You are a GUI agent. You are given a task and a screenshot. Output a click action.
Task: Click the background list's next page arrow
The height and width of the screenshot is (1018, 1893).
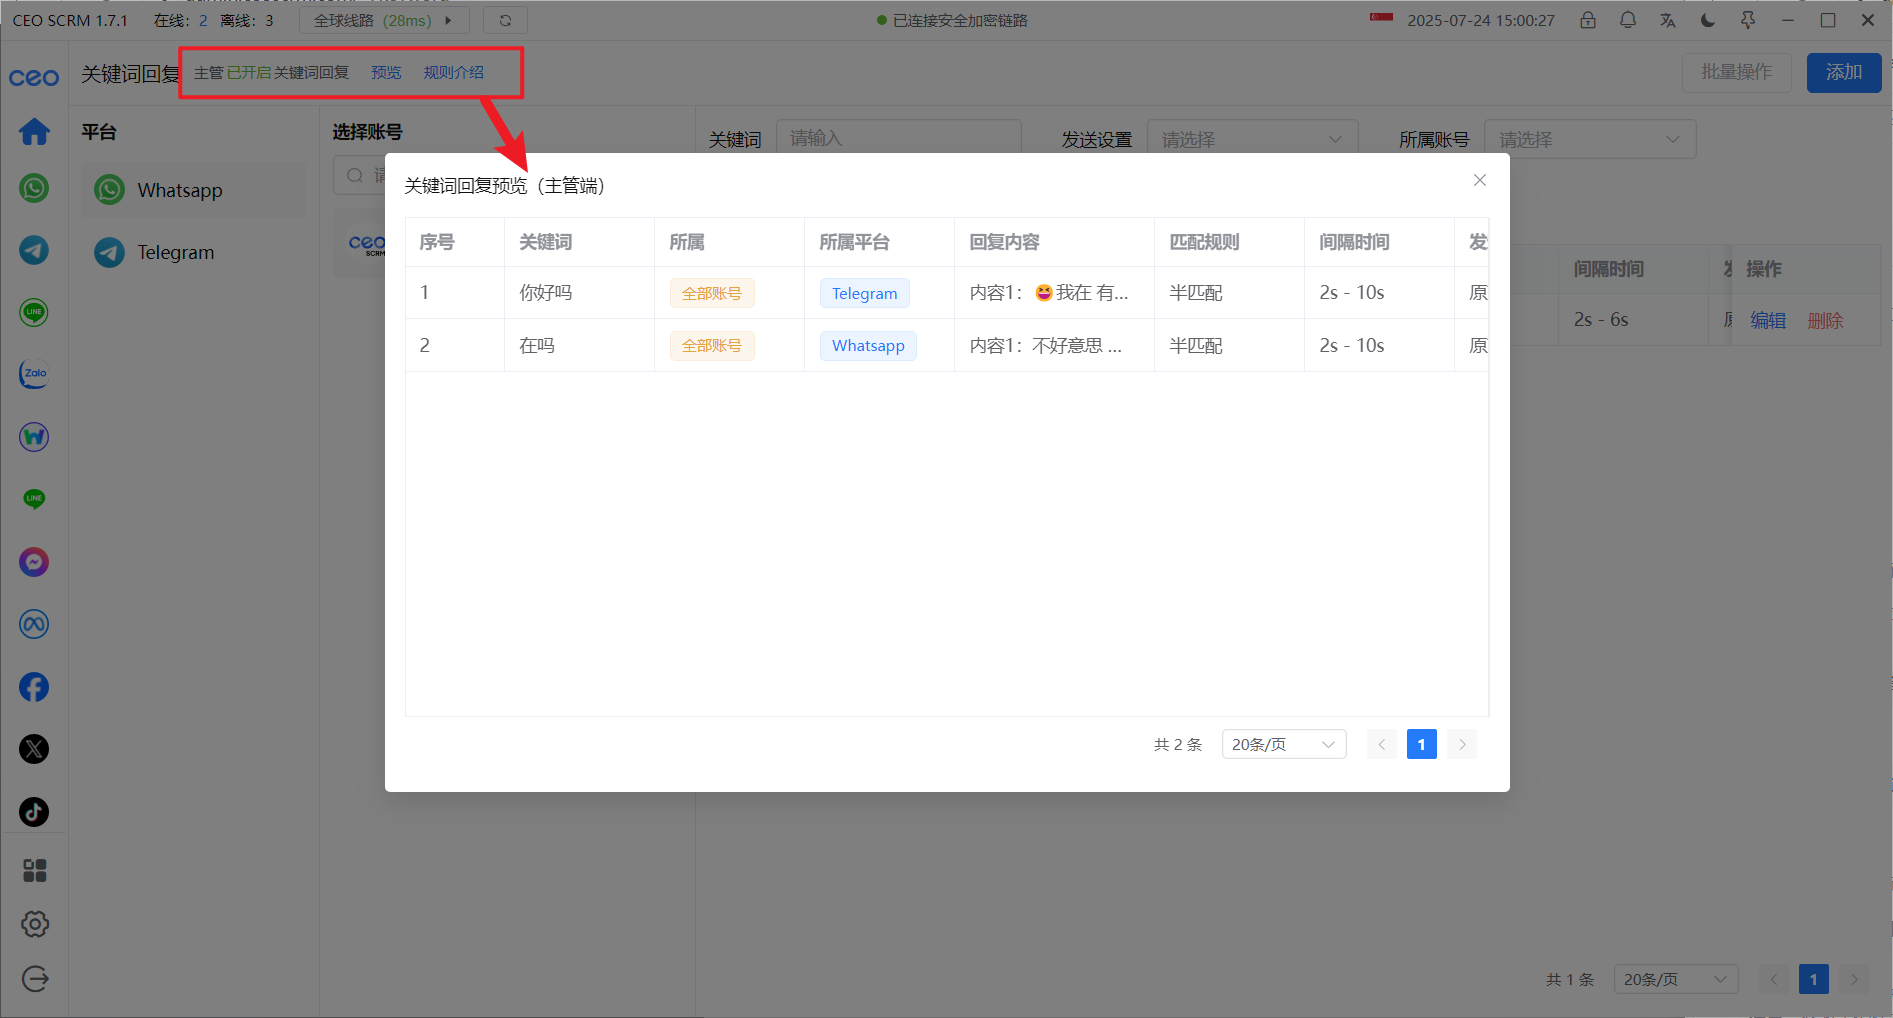point(1854,979)
